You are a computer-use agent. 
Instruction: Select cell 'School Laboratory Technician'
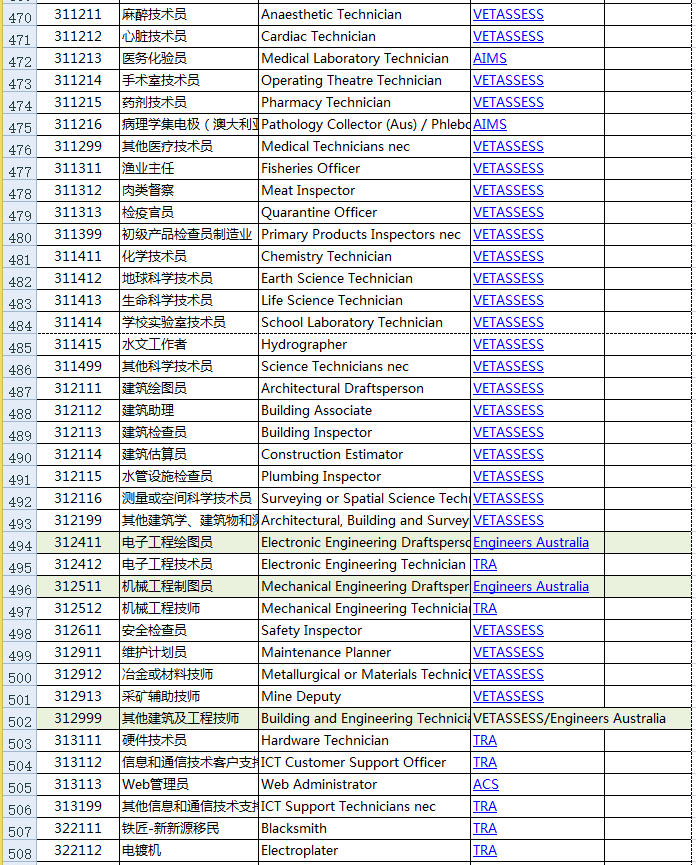point(364,323)
